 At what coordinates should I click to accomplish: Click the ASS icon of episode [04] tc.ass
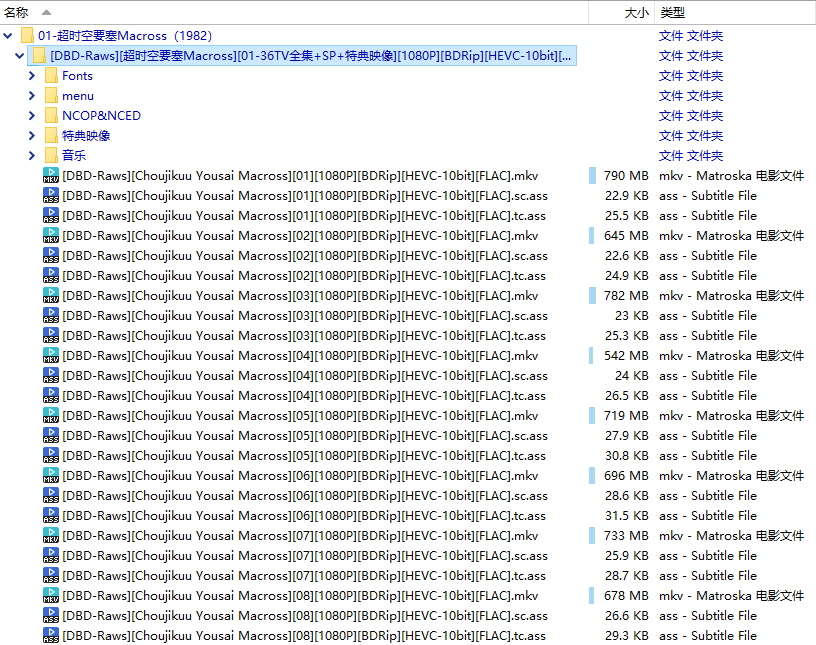click(50, 396)
